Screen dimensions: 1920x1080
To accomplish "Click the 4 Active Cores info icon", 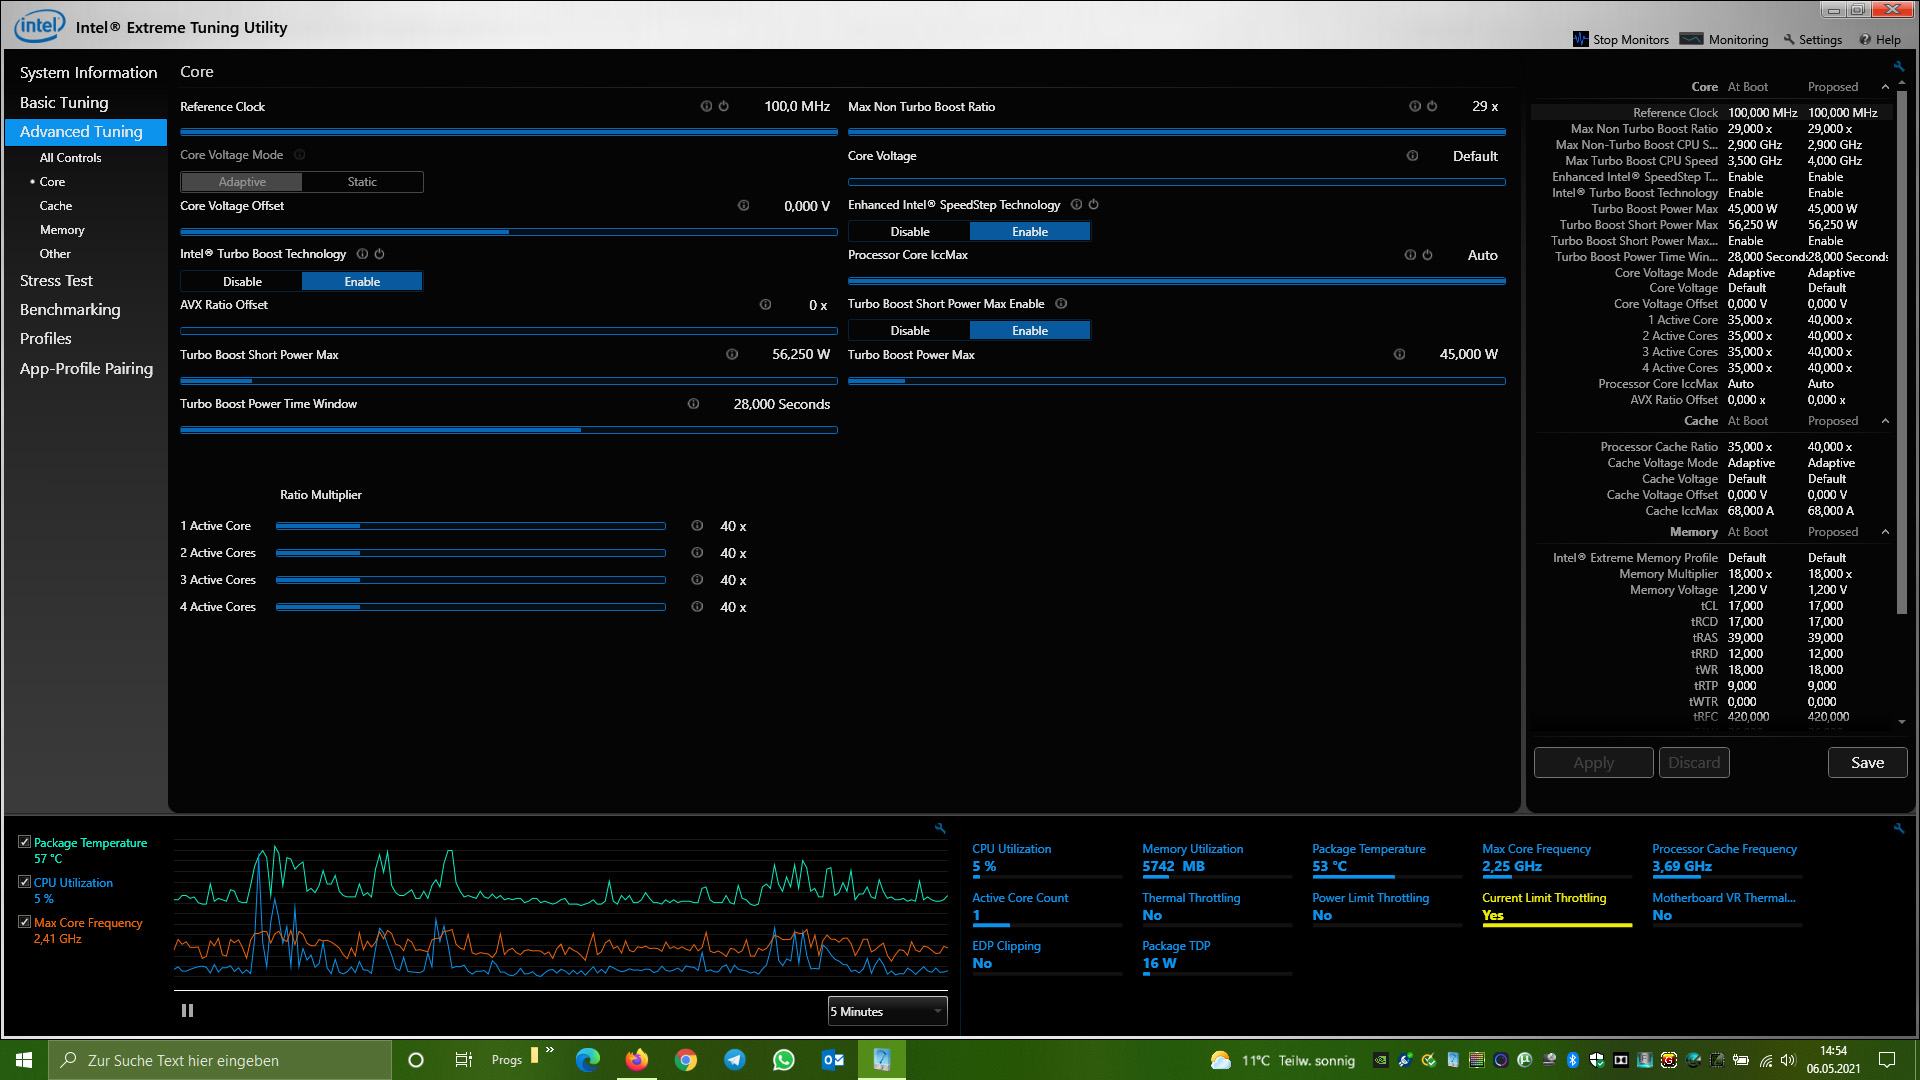I will 697,607.
